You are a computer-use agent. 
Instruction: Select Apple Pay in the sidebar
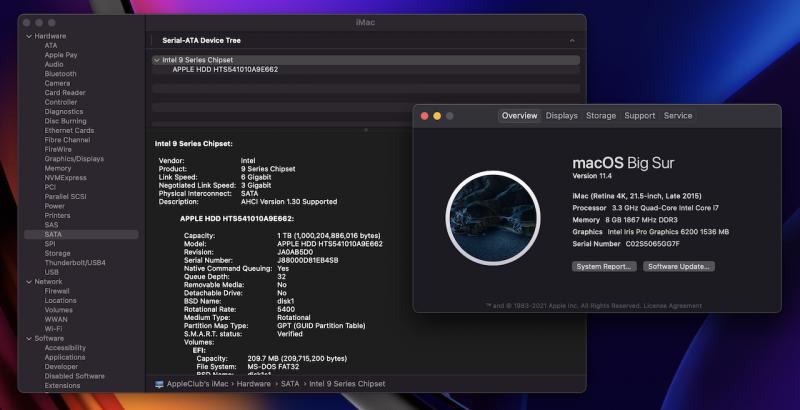pyautogui.click(x=61, y=55)
